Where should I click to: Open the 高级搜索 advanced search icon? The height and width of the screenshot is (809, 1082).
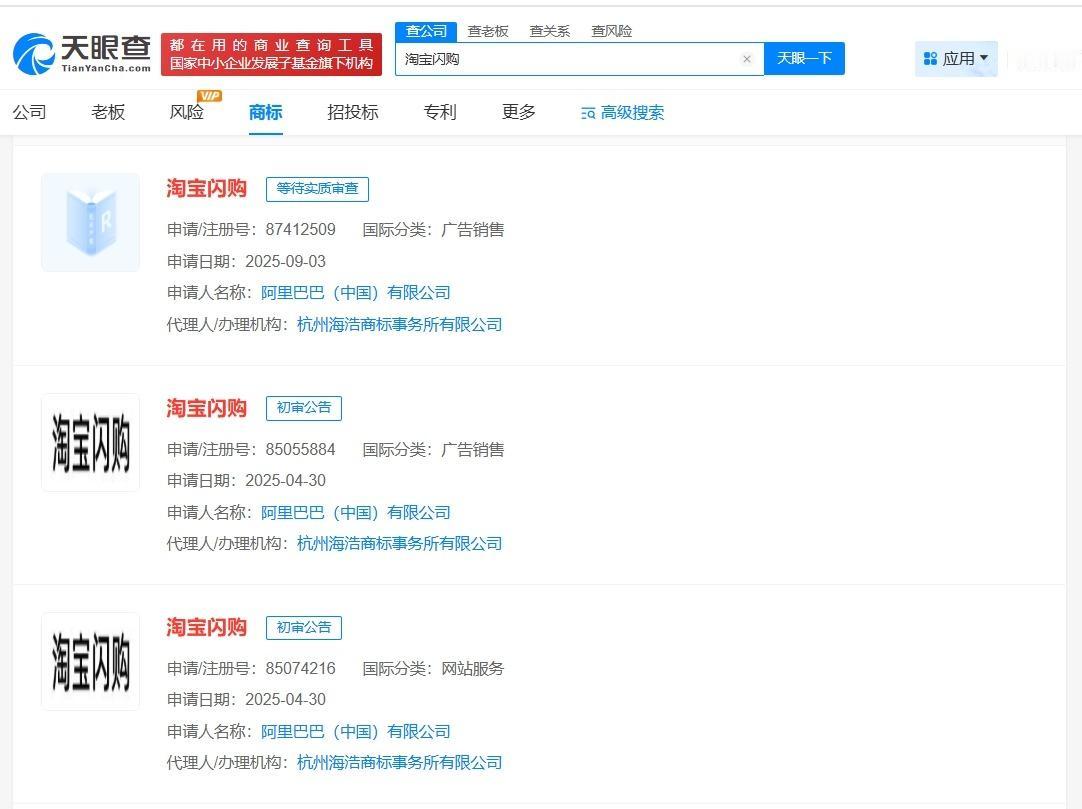point(586,113)
